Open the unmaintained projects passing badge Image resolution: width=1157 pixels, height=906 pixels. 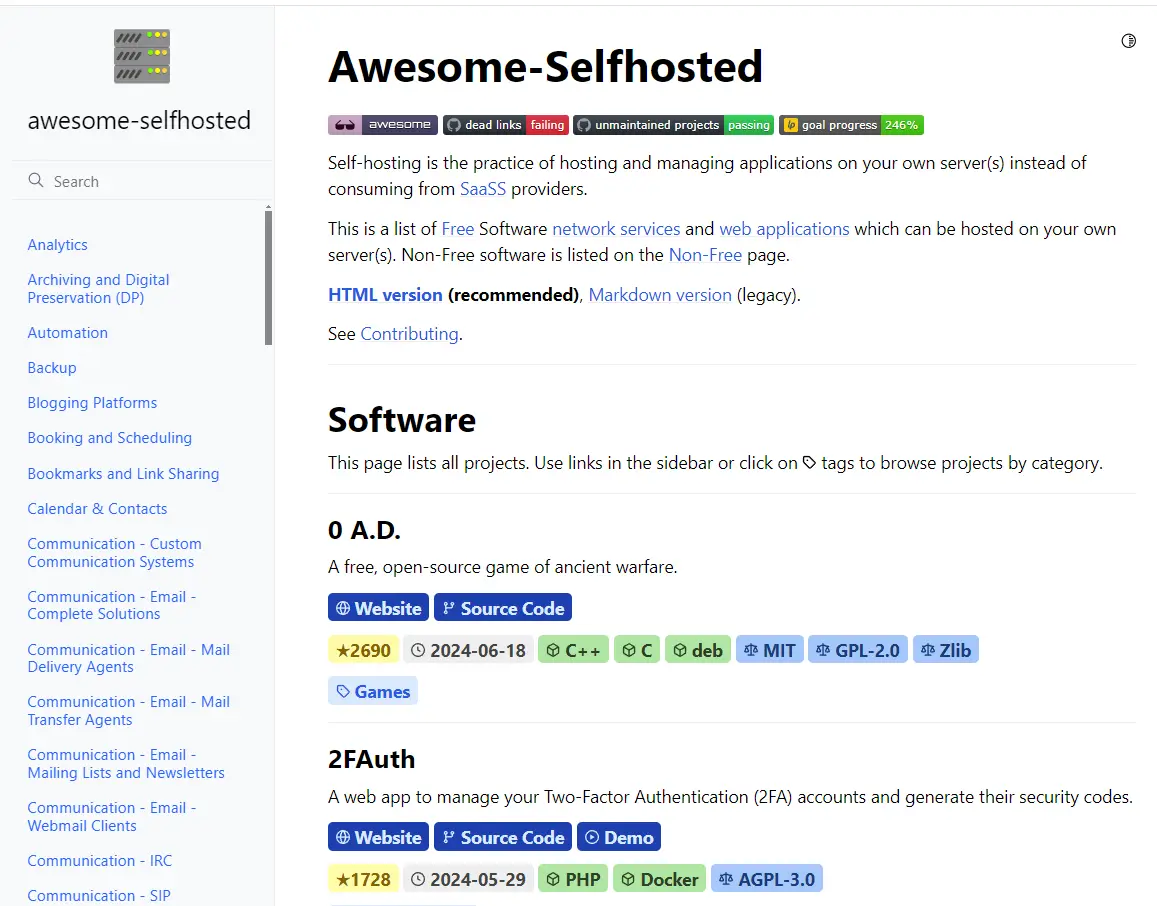tap(672, 125)
